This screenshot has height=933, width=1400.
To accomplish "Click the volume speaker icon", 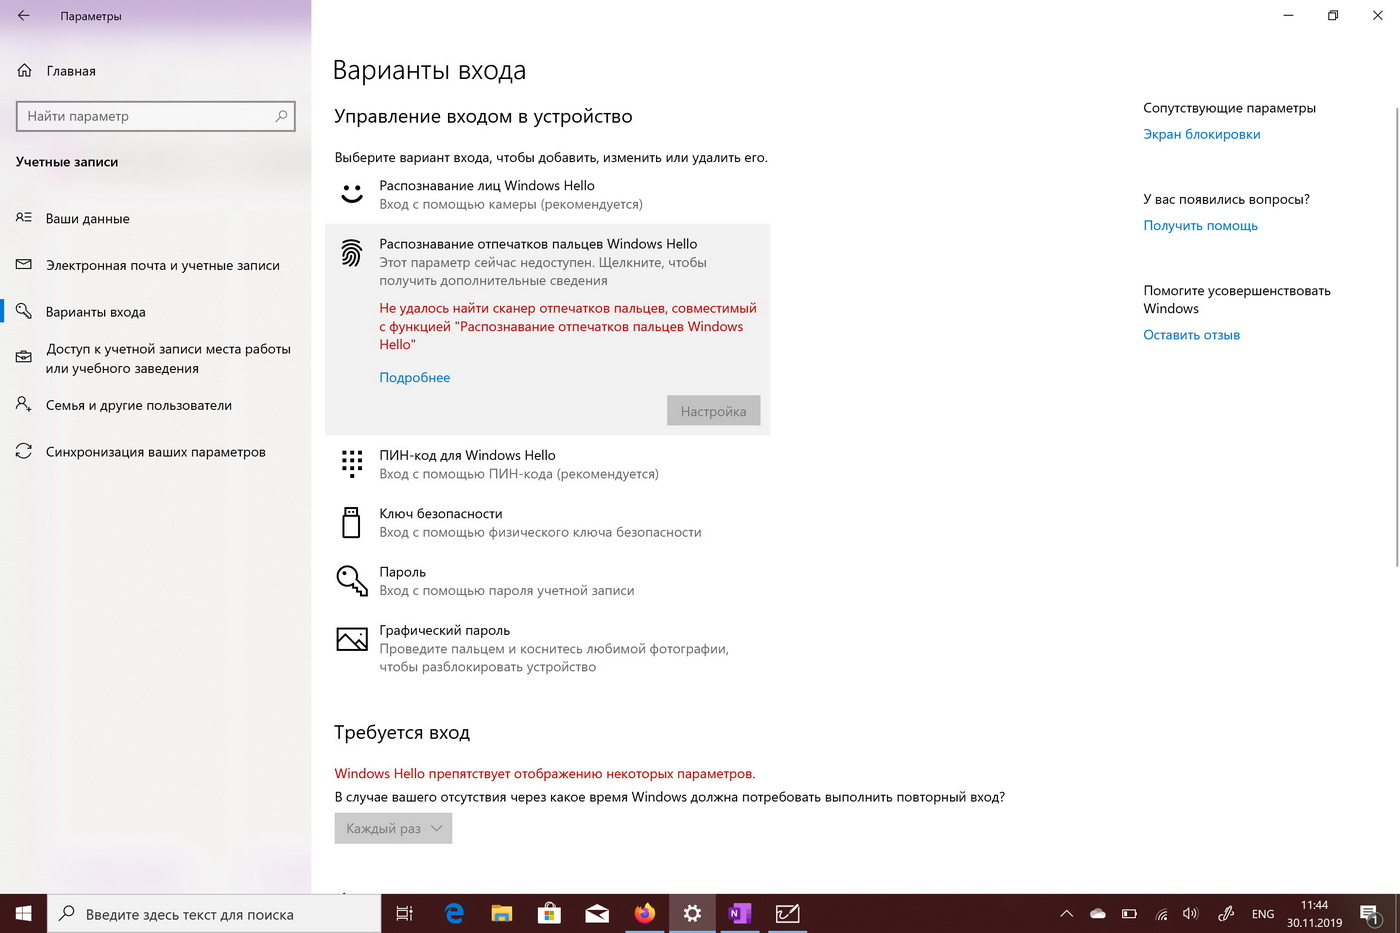I will (1190, 913).
